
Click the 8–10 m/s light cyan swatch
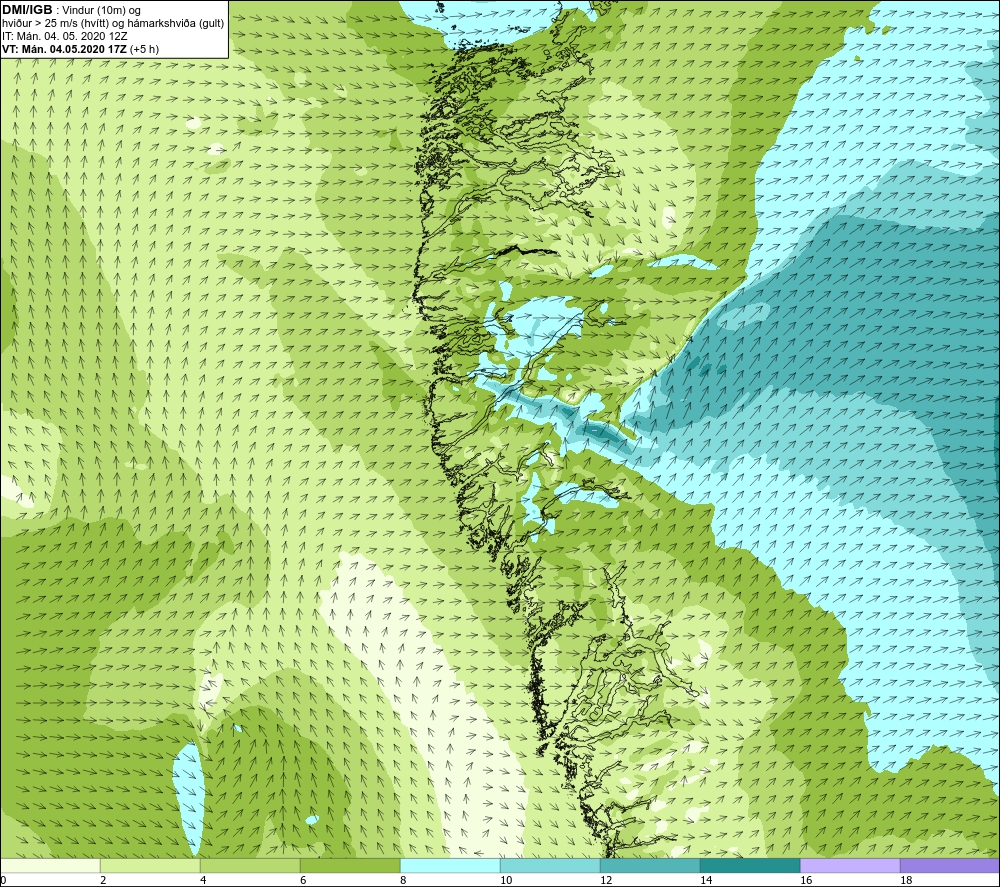pyautogui.click(x=450, y=865)
